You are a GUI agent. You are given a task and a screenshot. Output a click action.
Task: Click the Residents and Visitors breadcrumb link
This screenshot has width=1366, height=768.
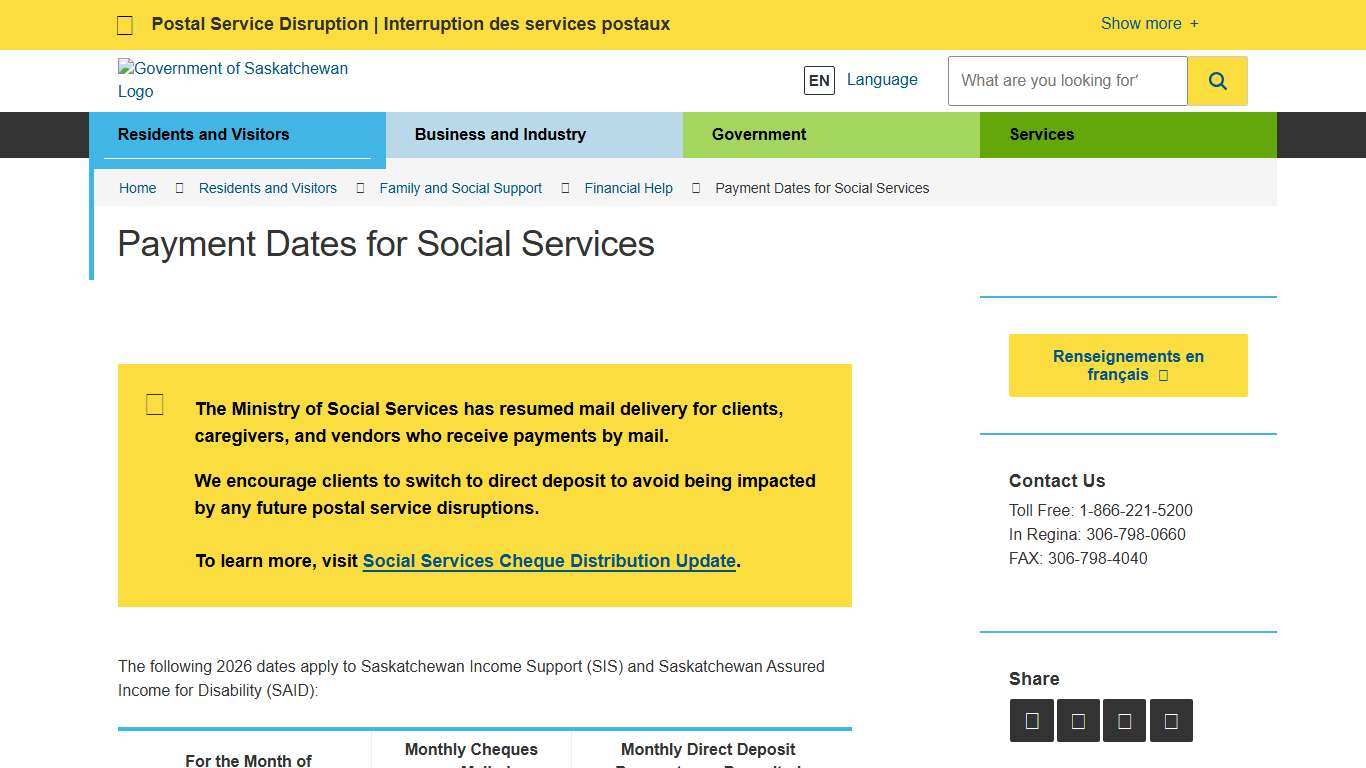(267, 188)
